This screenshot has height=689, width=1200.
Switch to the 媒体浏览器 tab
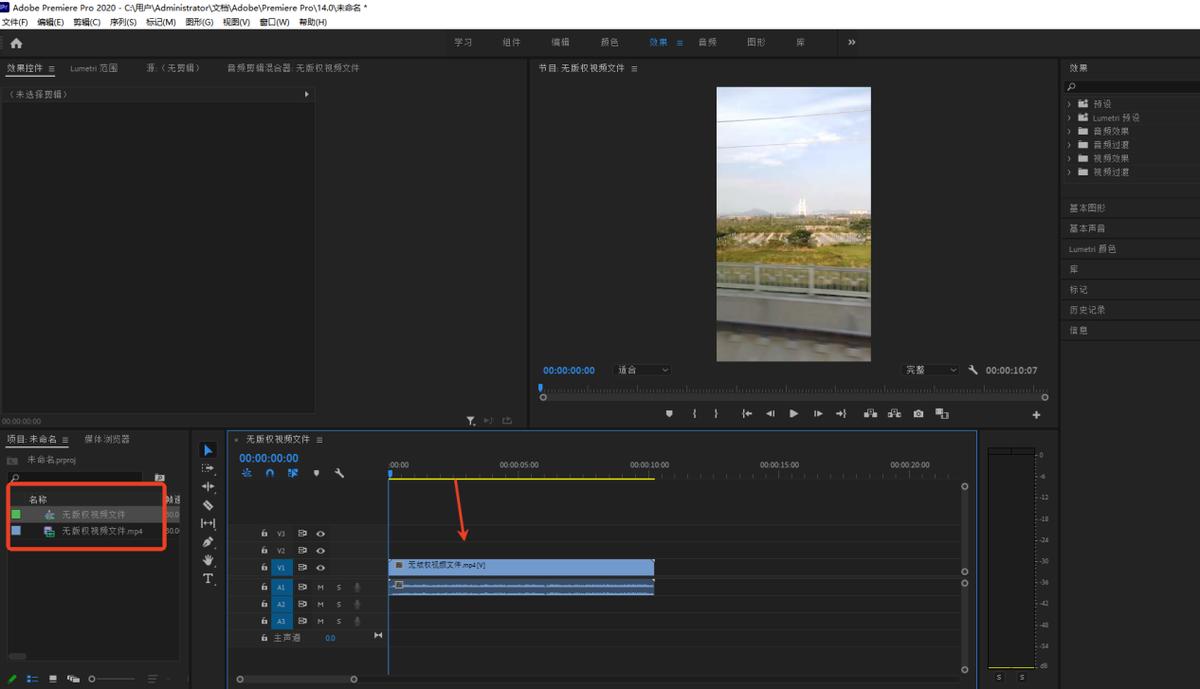(x=107, y=439)
